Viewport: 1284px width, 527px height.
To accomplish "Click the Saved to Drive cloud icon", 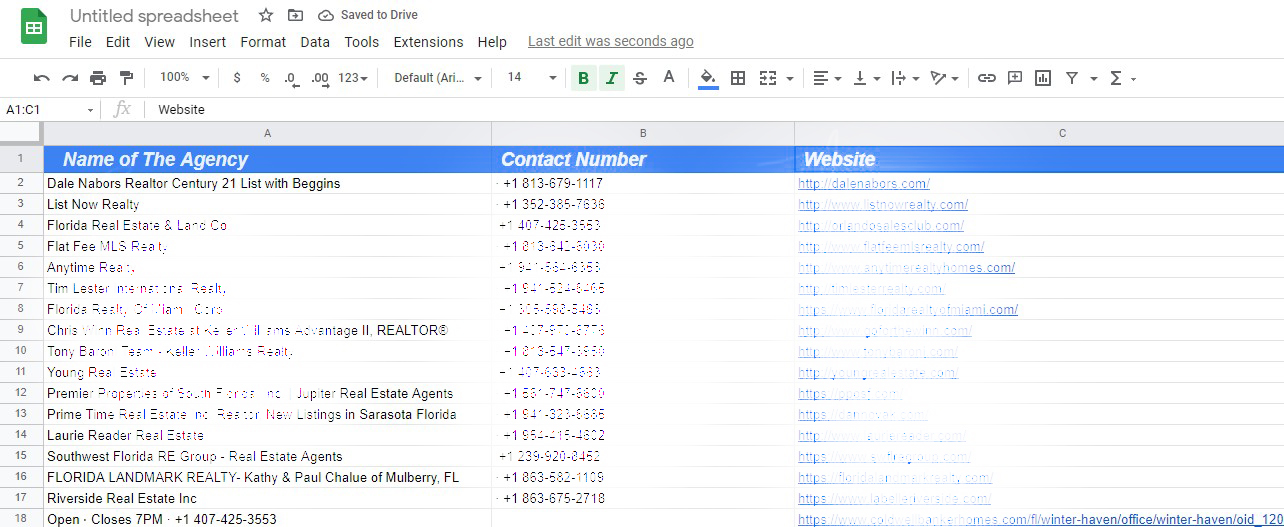I will tap(326, 15).
